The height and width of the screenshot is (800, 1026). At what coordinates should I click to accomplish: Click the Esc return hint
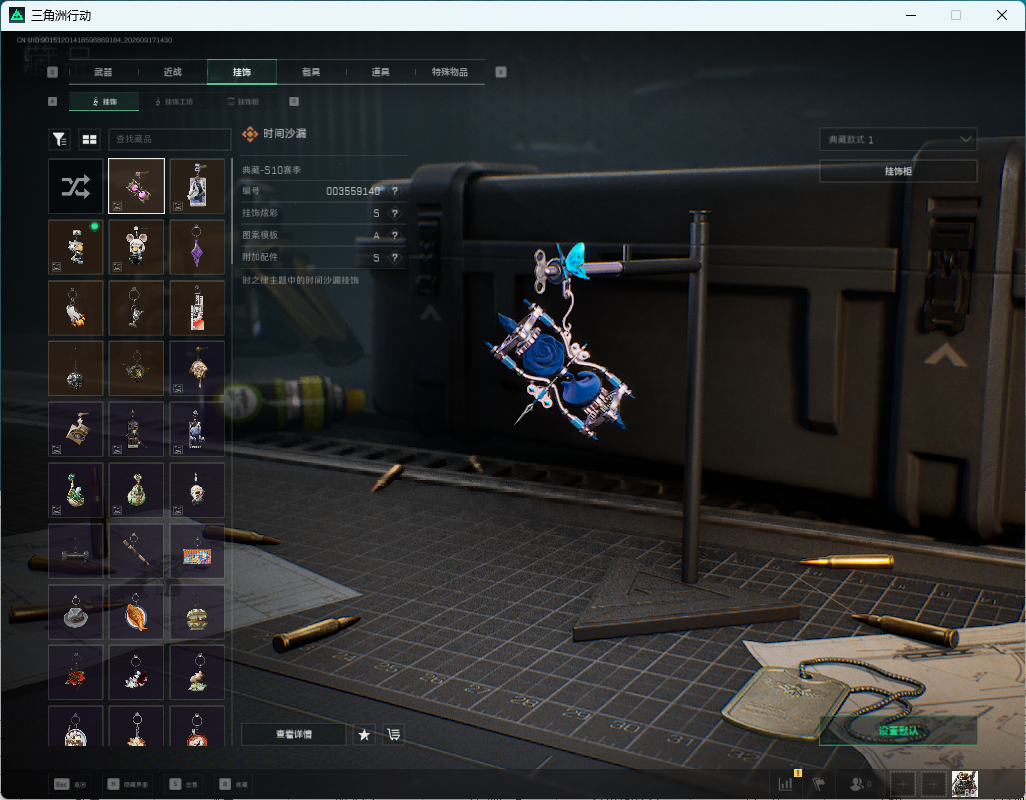tap(71, 784)
